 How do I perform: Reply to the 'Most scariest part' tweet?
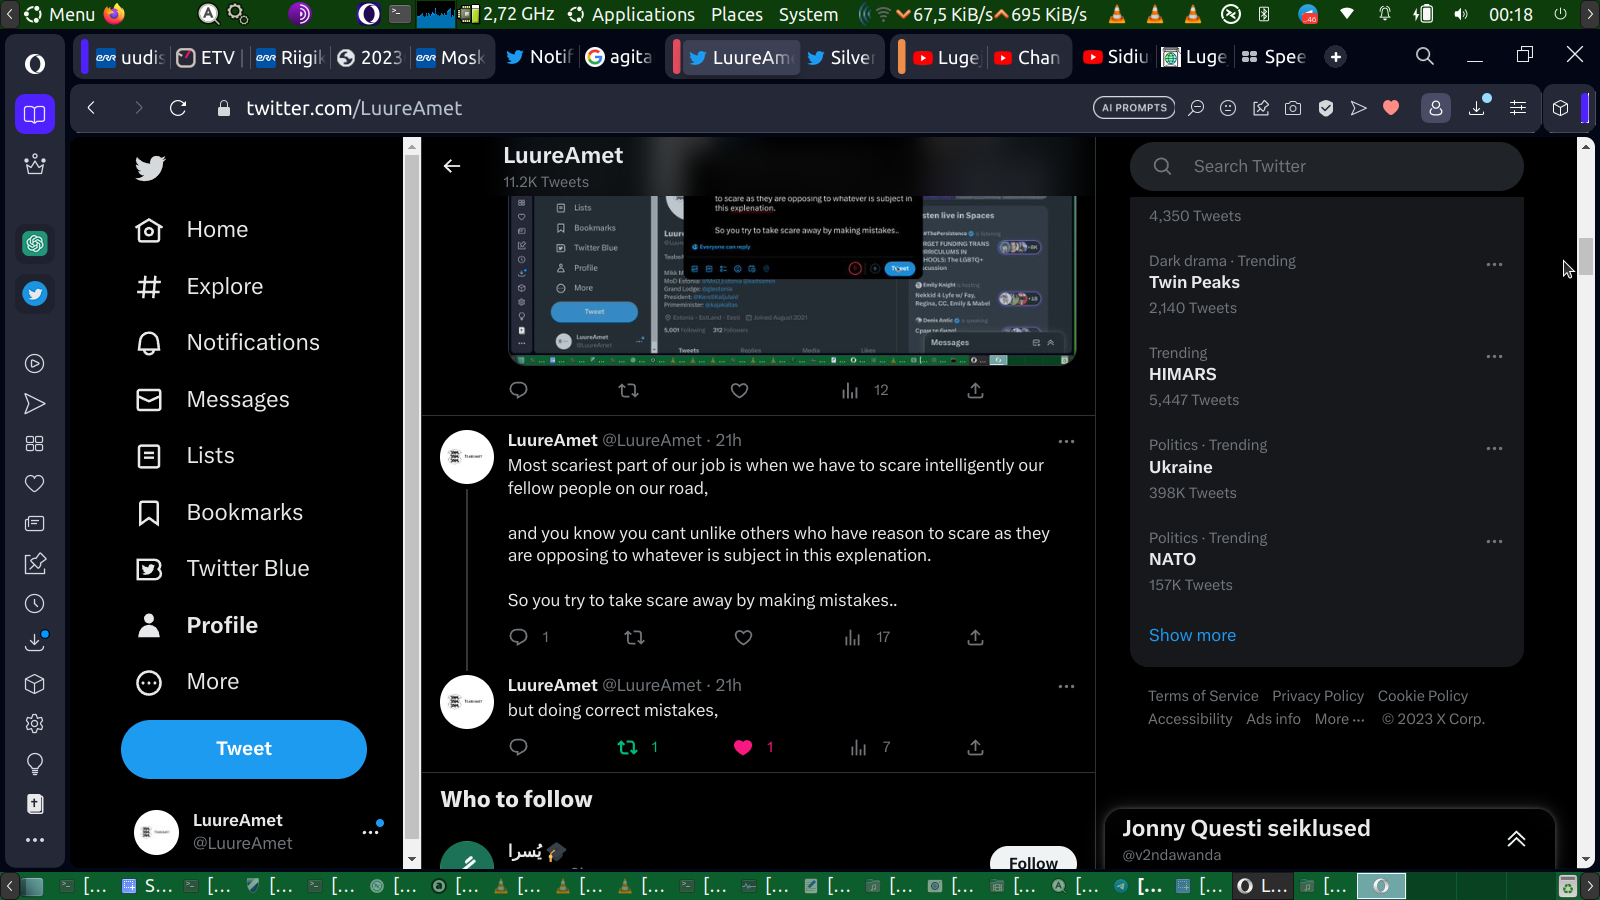[x=518, y=637]
